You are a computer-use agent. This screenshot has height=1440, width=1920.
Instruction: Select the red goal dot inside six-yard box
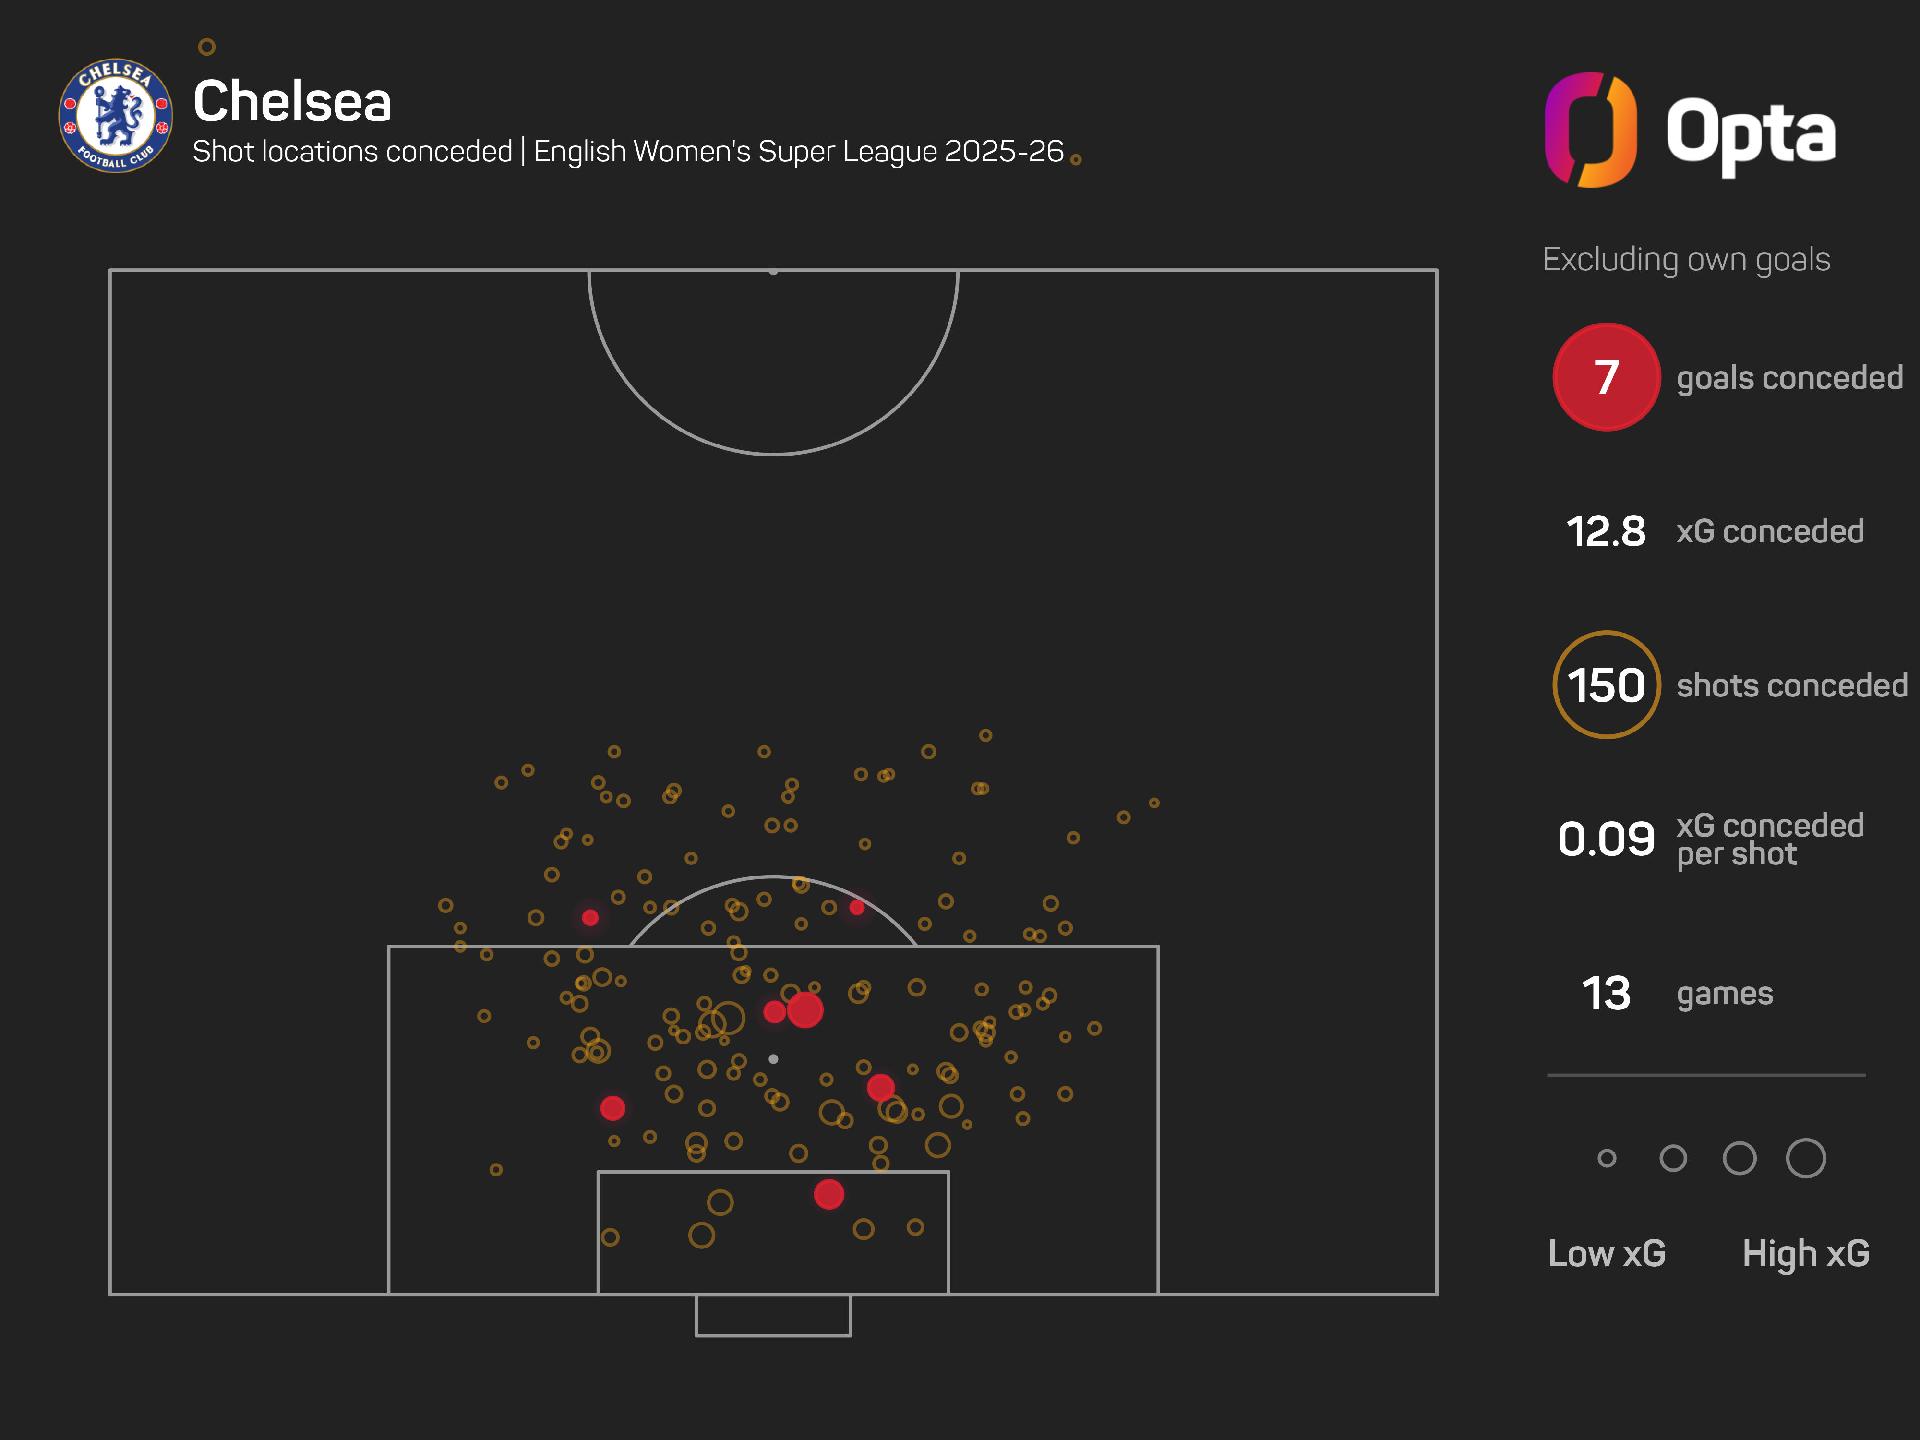pyautogui.click(x=829, y=1194)
